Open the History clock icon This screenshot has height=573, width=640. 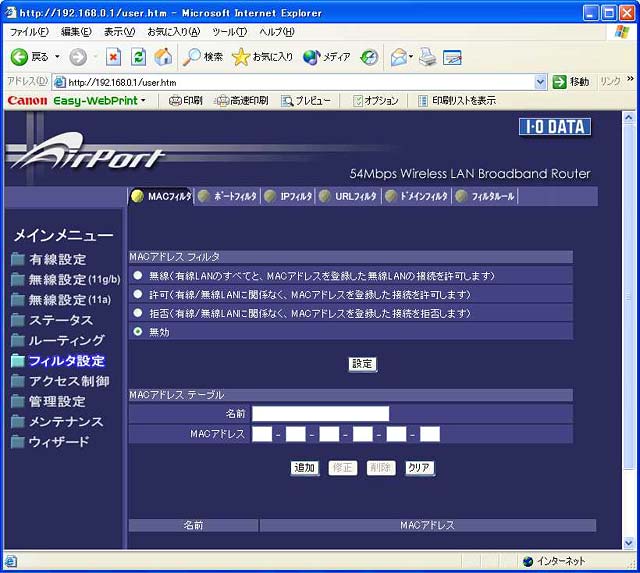point(369,57)
